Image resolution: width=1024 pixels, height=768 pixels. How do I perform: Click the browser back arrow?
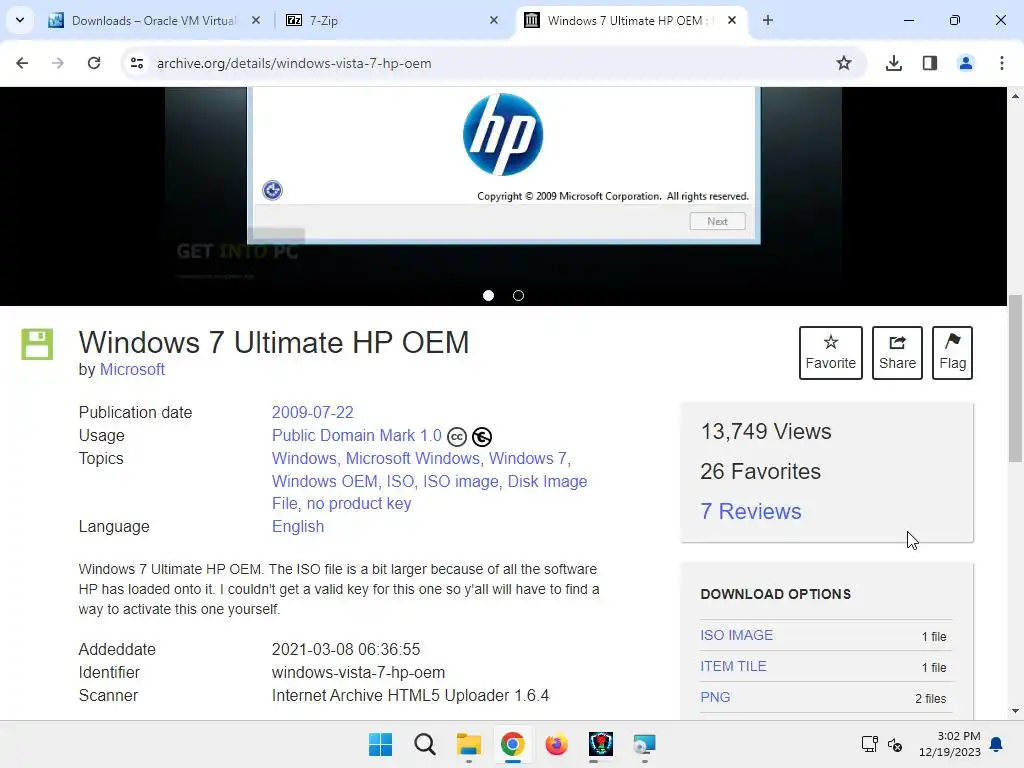click(x=22, y=63)
